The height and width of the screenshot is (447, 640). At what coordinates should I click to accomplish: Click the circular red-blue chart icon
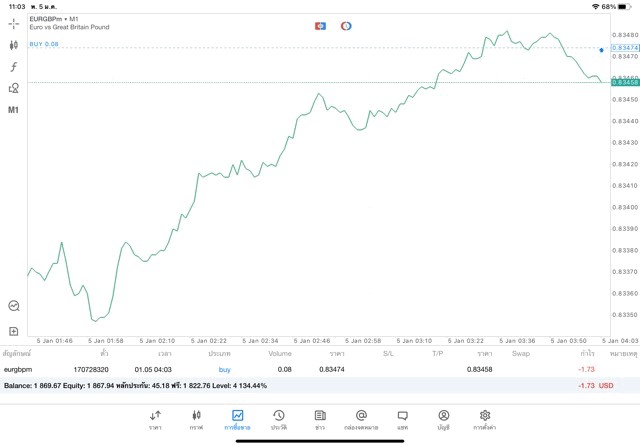pyautogui.click(x=346, y=25)
